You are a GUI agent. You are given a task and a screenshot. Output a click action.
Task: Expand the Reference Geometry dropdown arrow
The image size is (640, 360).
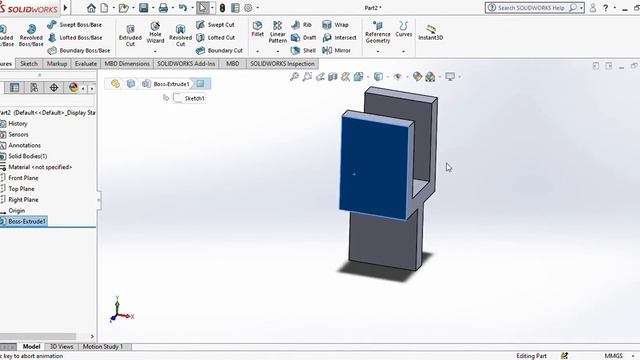(x=378, y=51)
